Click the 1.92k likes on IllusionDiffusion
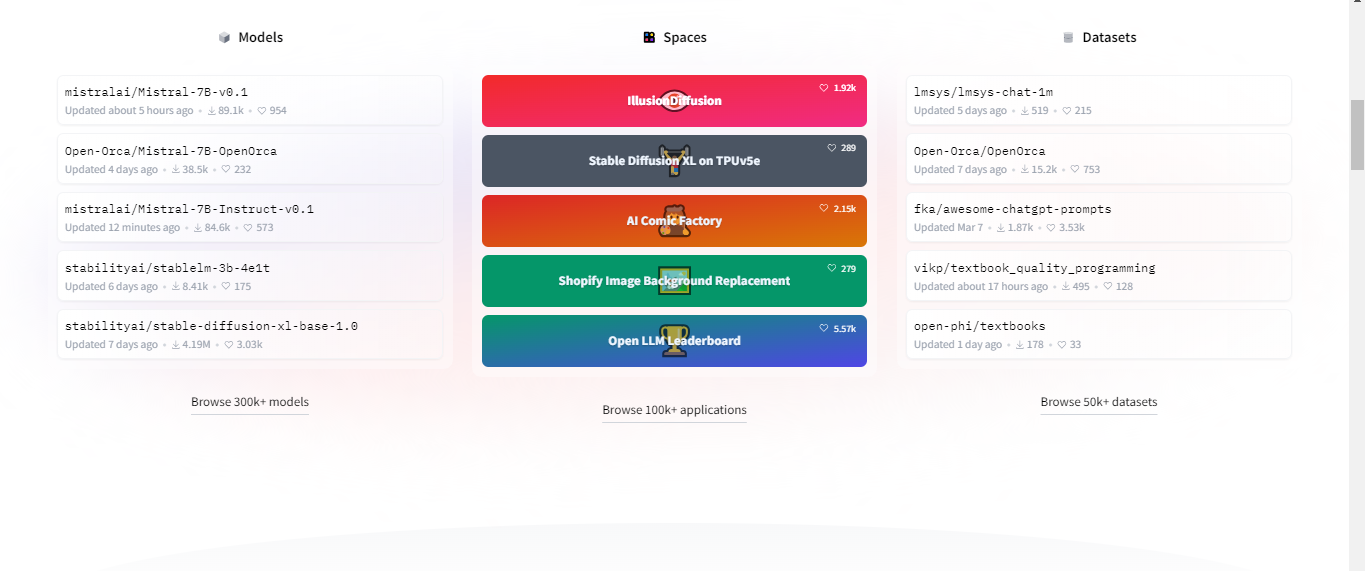 (845, 88)
